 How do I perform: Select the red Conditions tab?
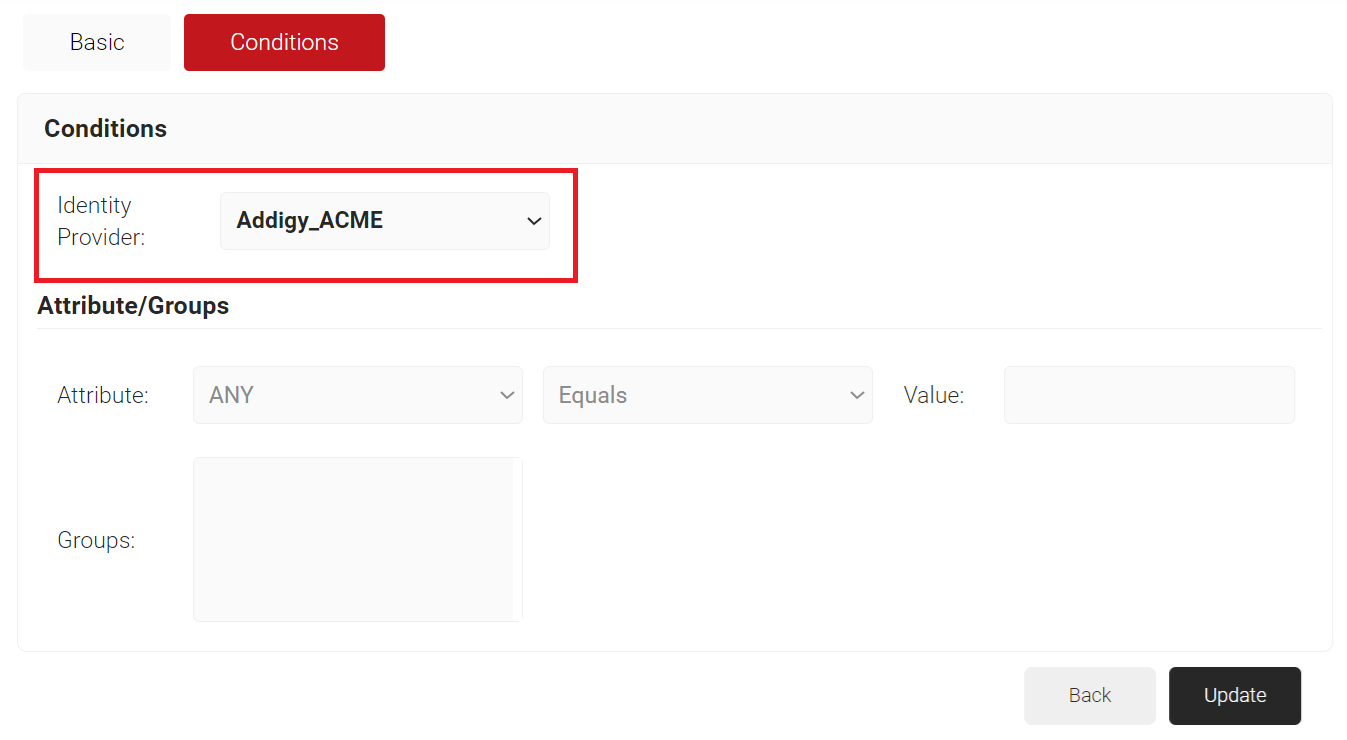(284, 42)
